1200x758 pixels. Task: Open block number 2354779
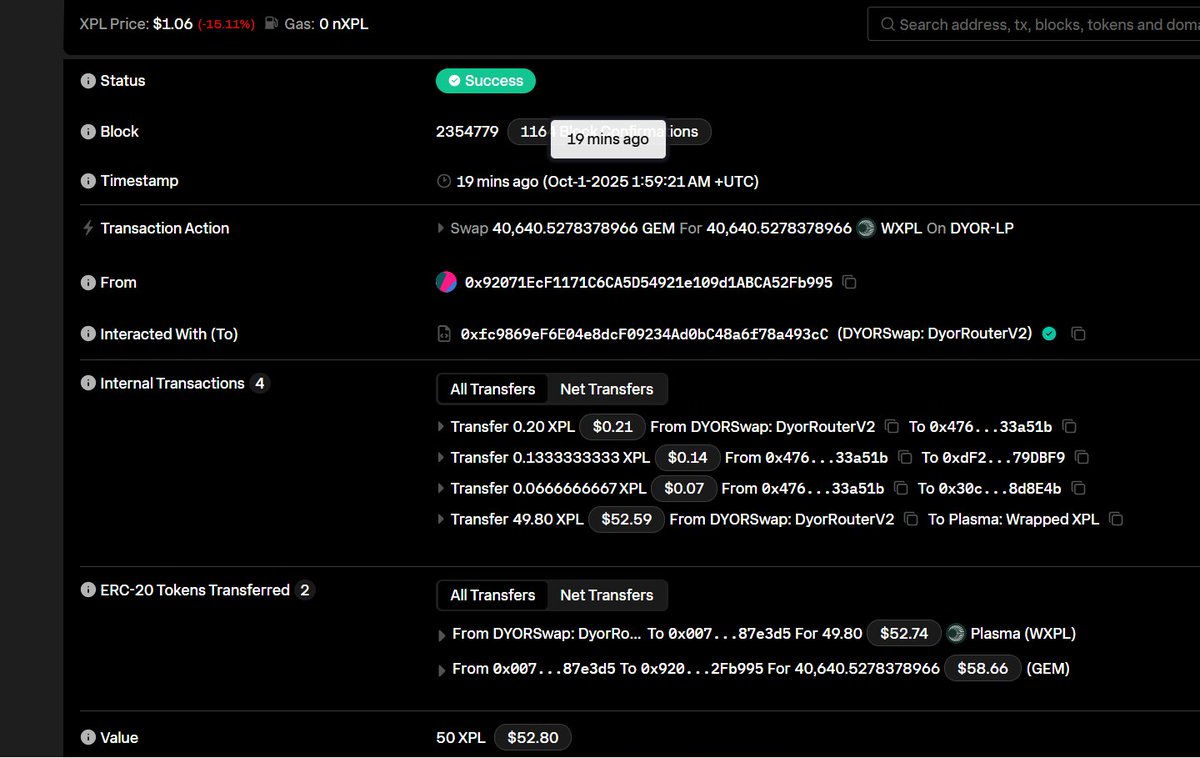pos(467,131)
